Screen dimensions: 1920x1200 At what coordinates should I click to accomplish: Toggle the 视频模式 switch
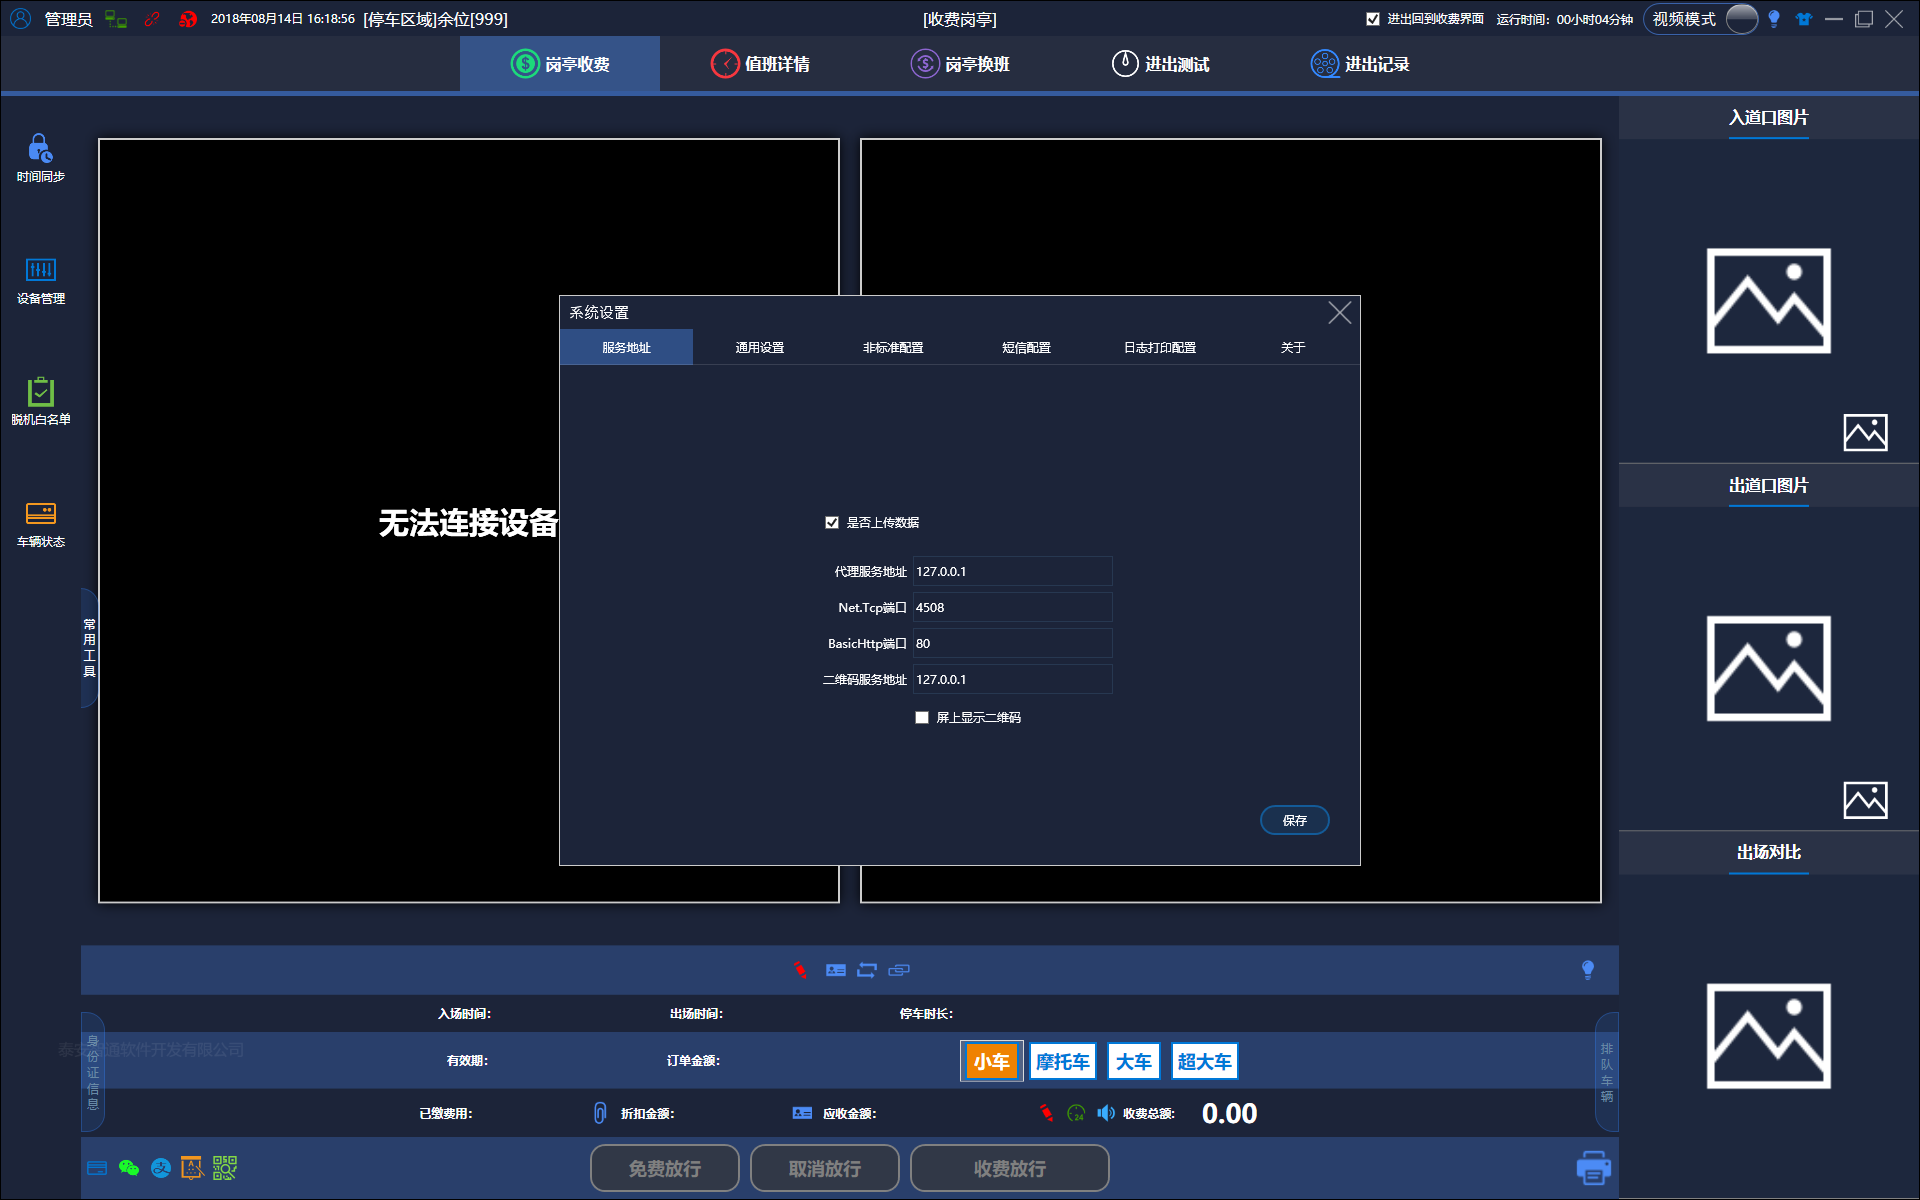(x=1741, y=19)
